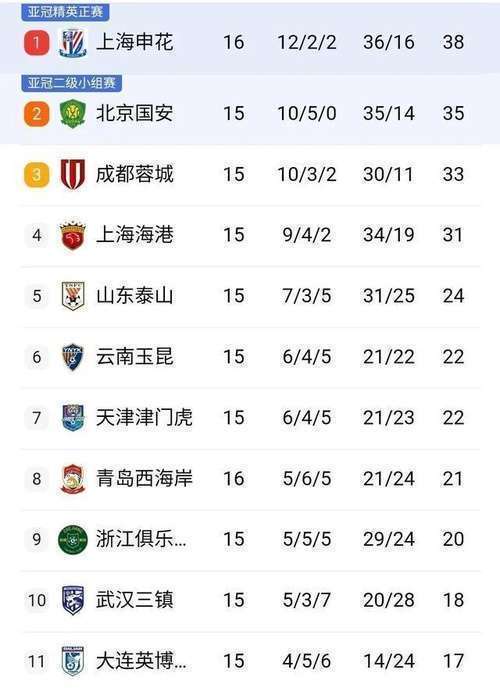Select the Qingdao West Coast crest
The width and height of the screenshot is (500, 691).
(73, 479)
